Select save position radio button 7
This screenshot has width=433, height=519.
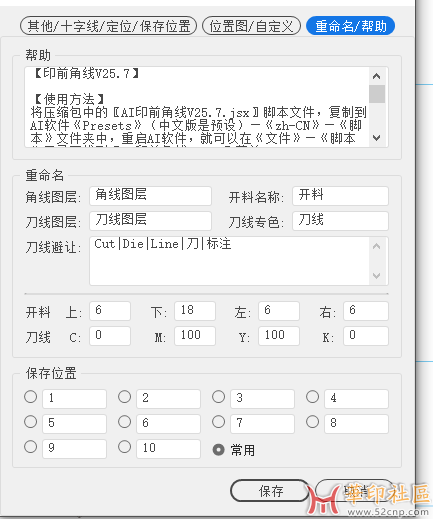point(219,422)
